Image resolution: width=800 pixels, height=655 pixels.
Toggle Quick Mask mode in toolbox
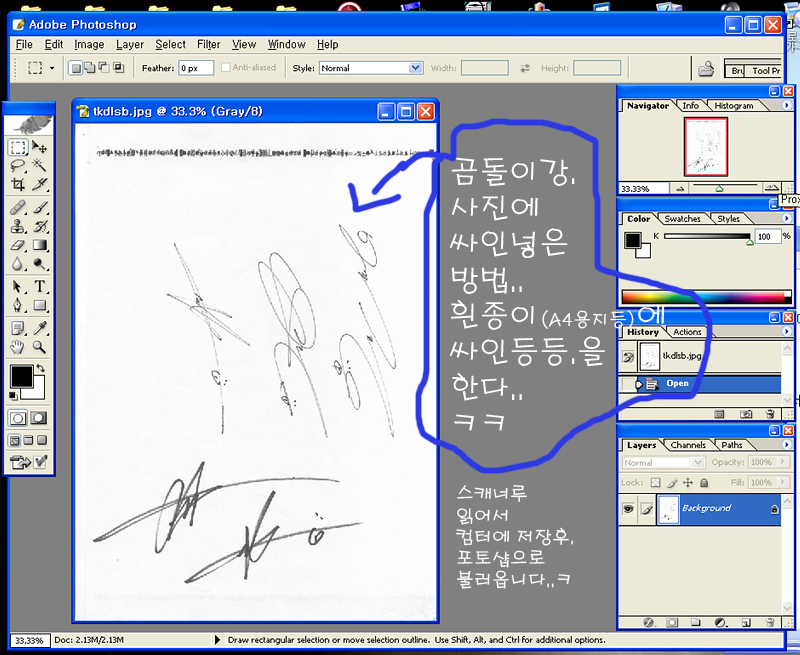coord(40,417)
